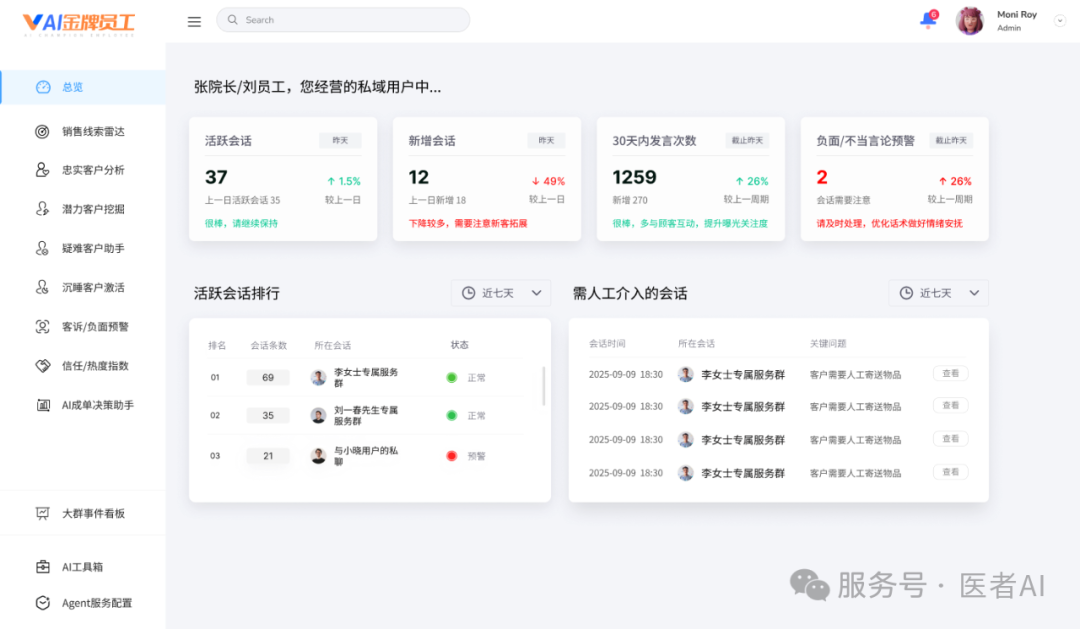Click the 会话条数 column header
The width and height of the screenshot is (1080, 629).
point(268,345)
